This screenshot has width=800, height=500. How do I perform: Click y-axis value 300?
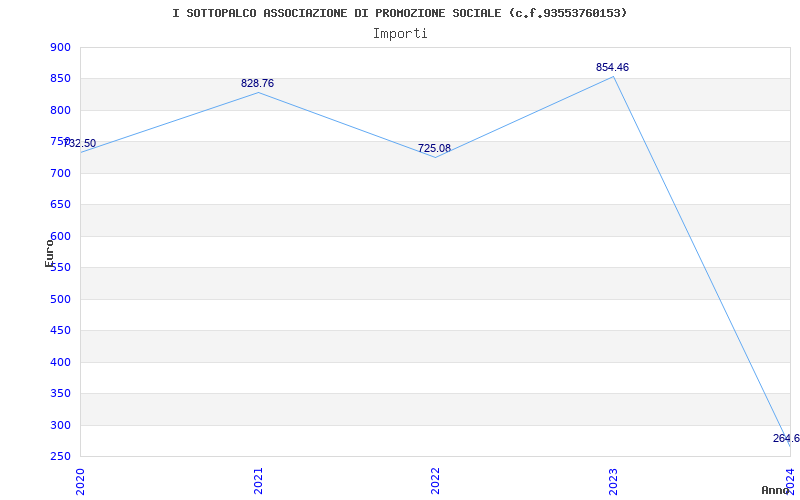pos(61,425)
